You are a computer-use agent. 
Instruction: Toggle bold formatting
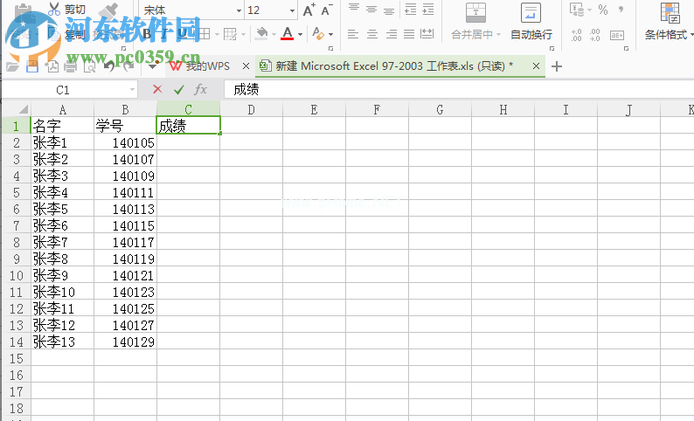pyautogui.click(x=147, y=33)
